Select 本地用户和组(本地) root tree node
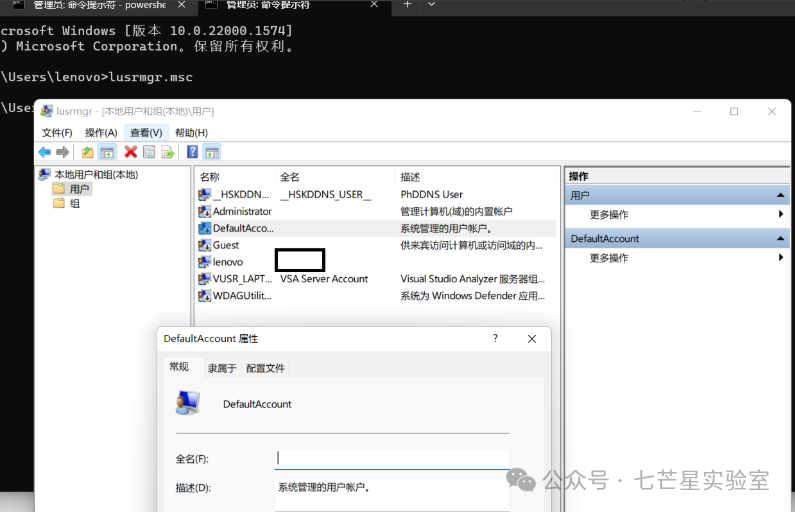The image size is (795, 512). (96, 174)
